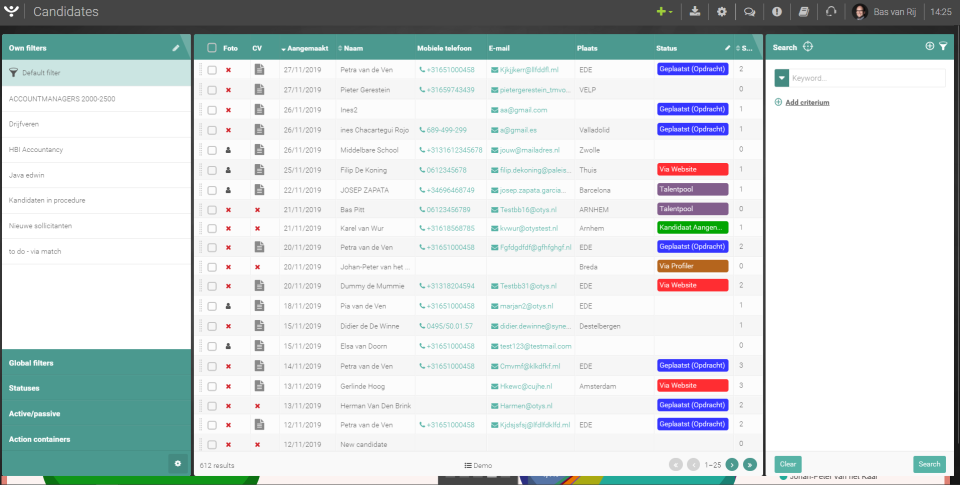
Task: Select HBI Accountancy filter
Action: pyautogui.click(x=97, y=149)
